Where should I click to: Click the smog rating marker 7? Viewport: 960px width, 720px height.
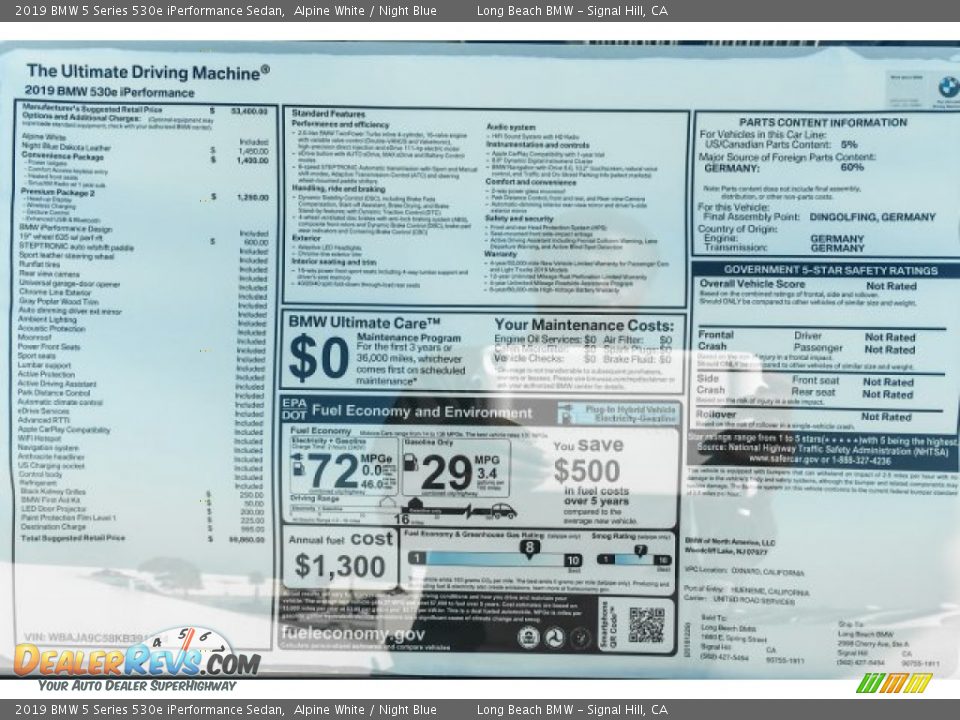(x=640, y=550)
